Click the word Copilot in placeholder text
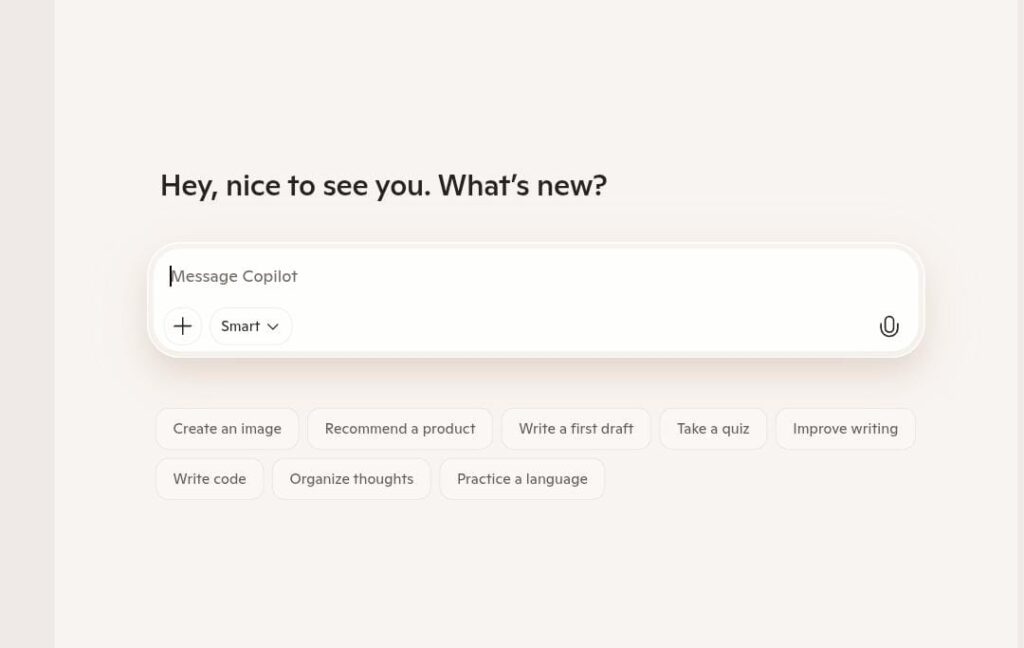 (x=270, y=276)
